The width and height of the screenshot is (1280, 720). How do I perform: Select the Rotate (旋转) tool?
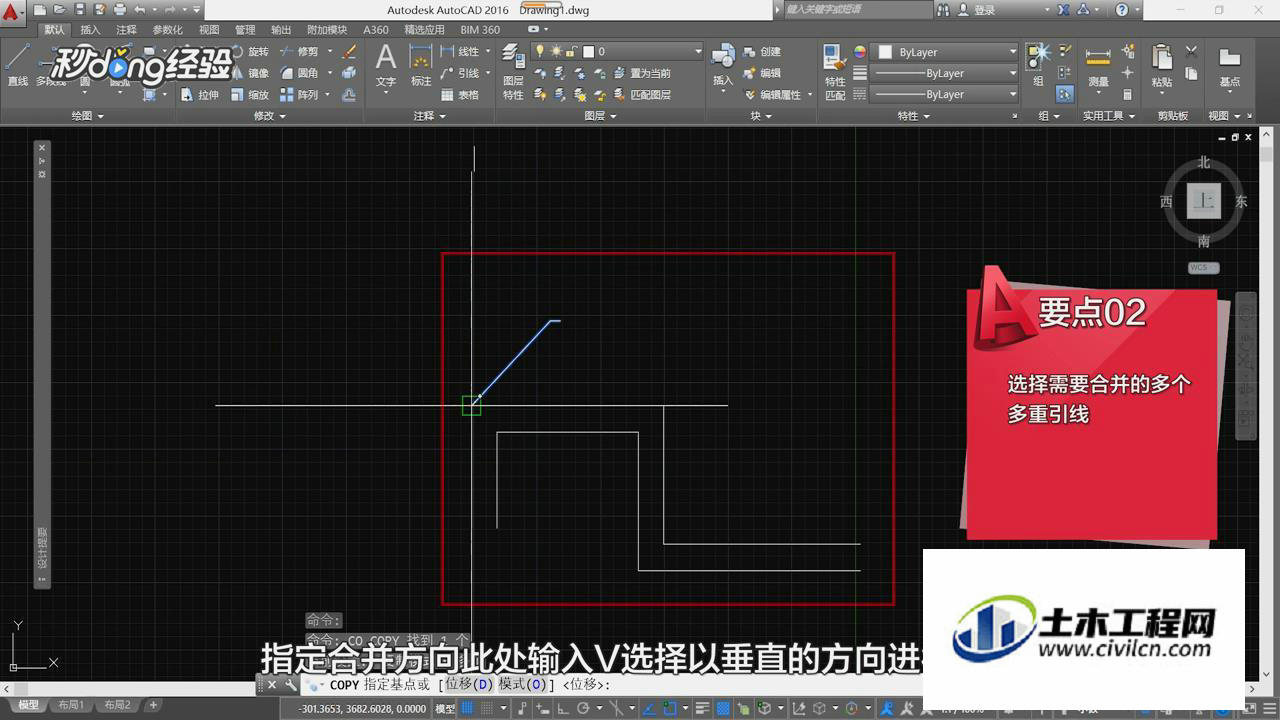coord(250,51)
